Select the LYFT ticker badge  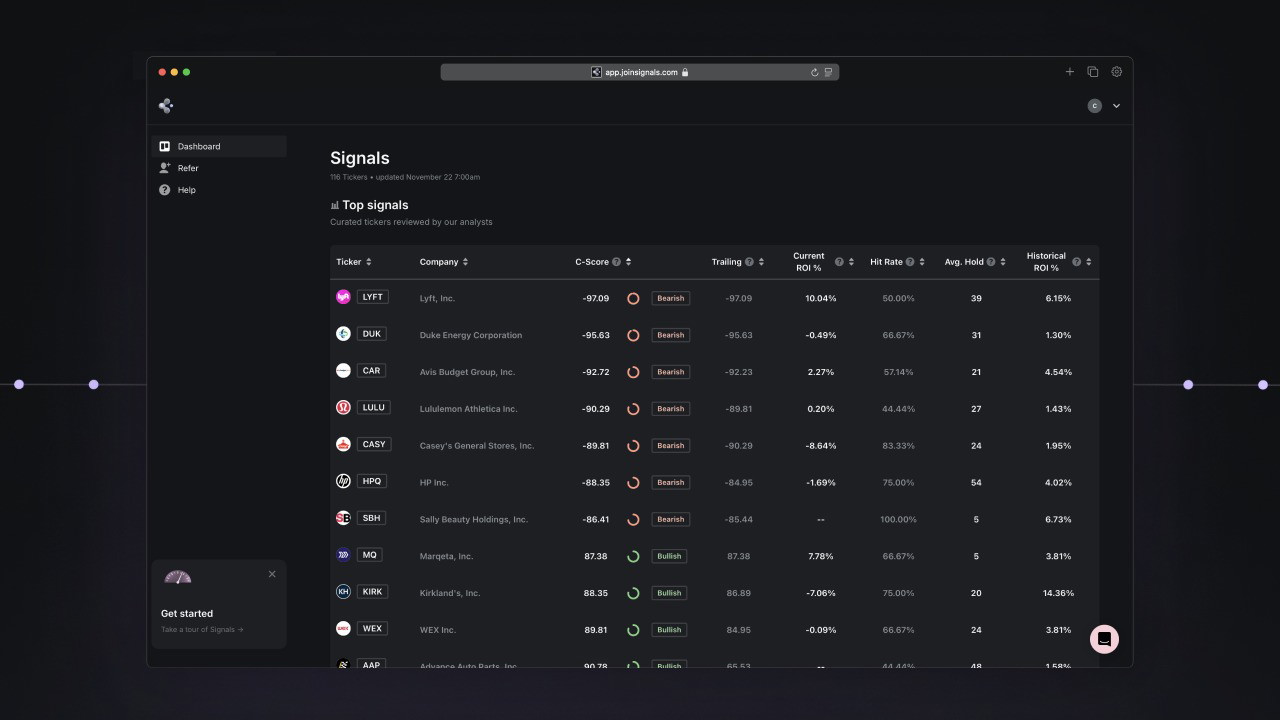pyautogui.click(x=372, y=297)
